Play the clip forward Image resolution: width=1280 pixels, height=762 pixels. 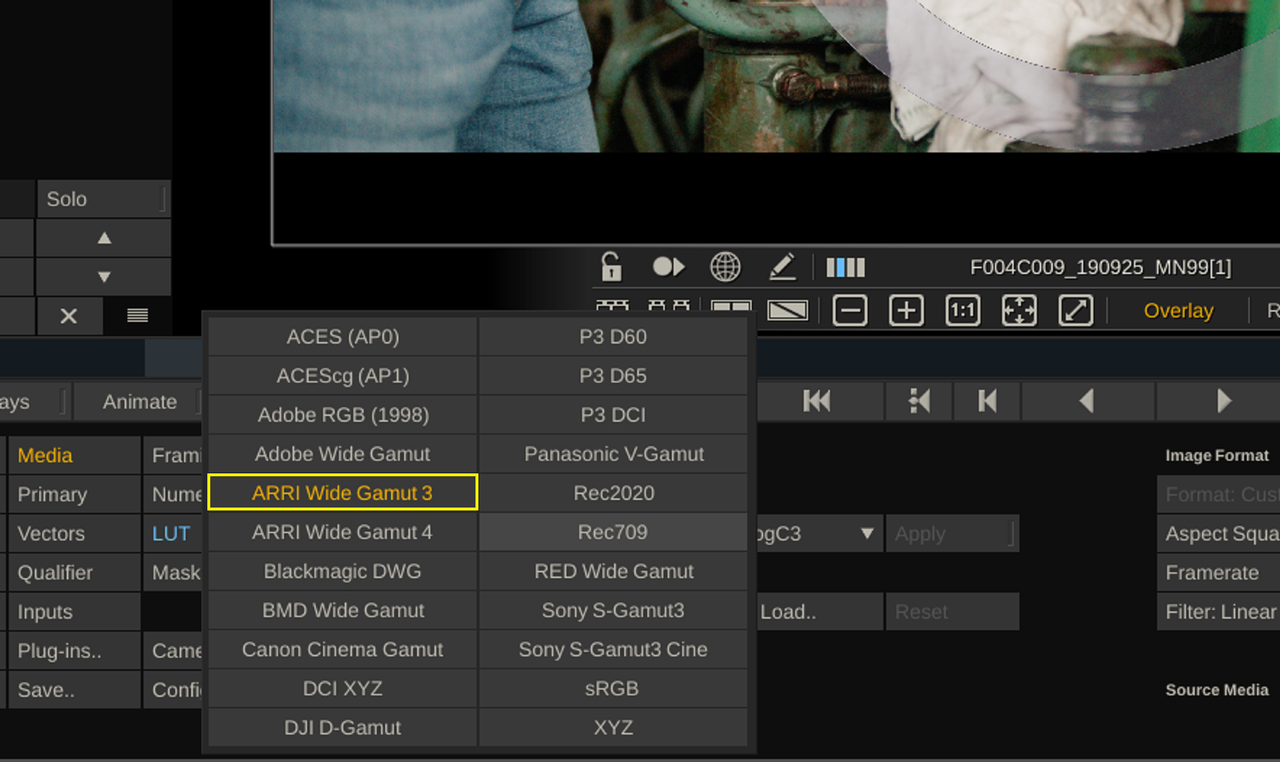[x=1223, y=401]
